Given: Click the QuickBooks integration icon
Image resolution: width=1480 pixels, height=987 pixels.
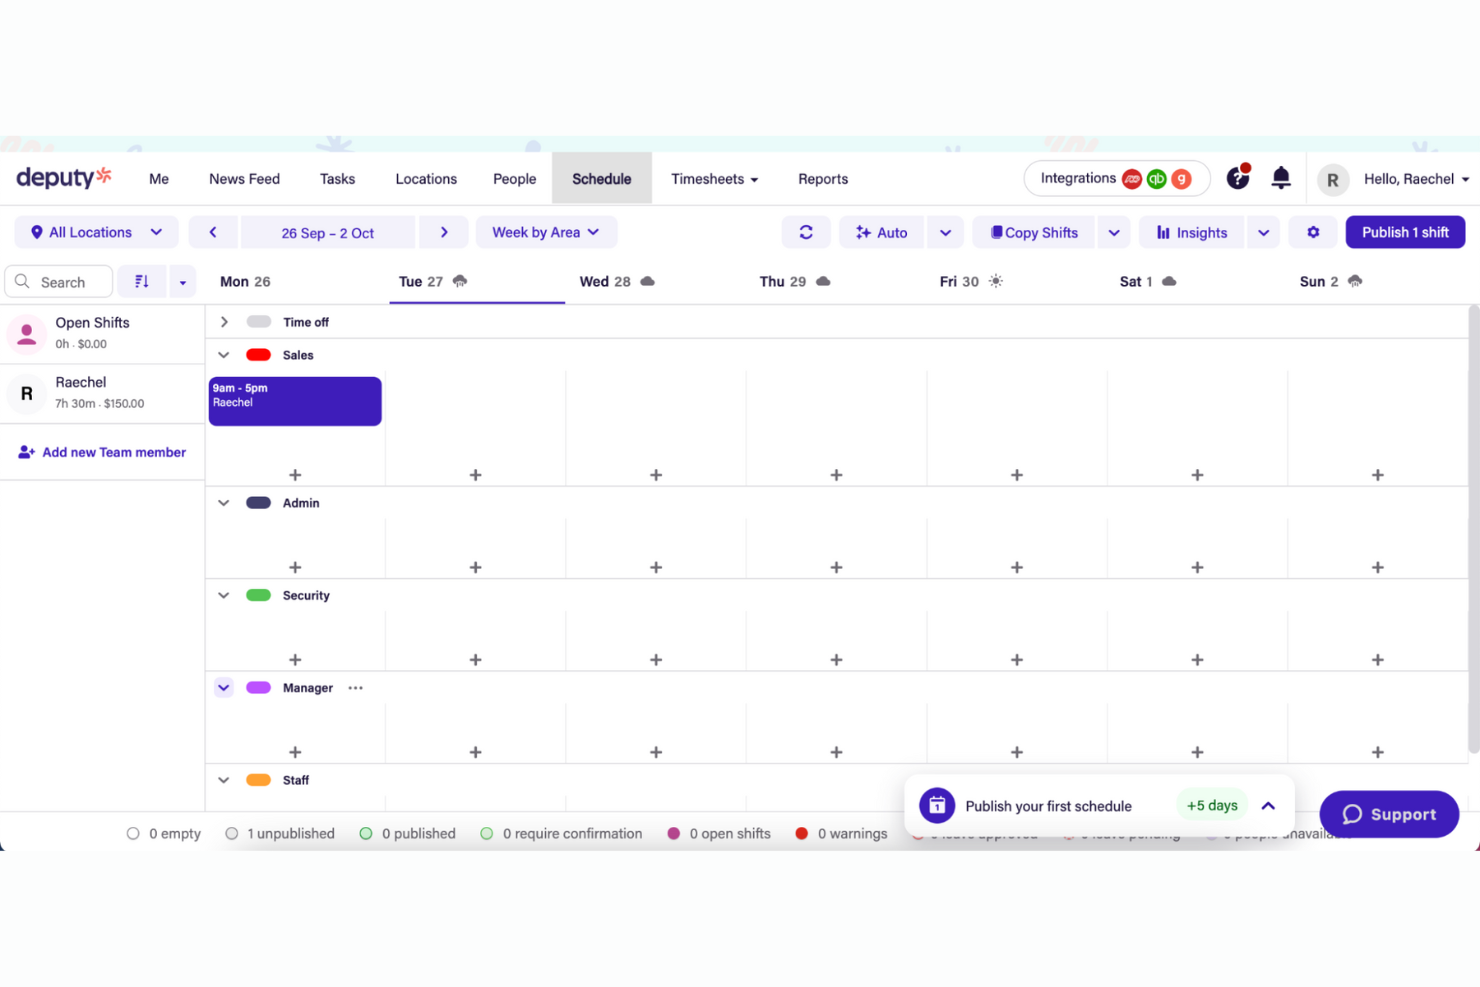Looking at the screenshot, I should [x=1157, y=179].
